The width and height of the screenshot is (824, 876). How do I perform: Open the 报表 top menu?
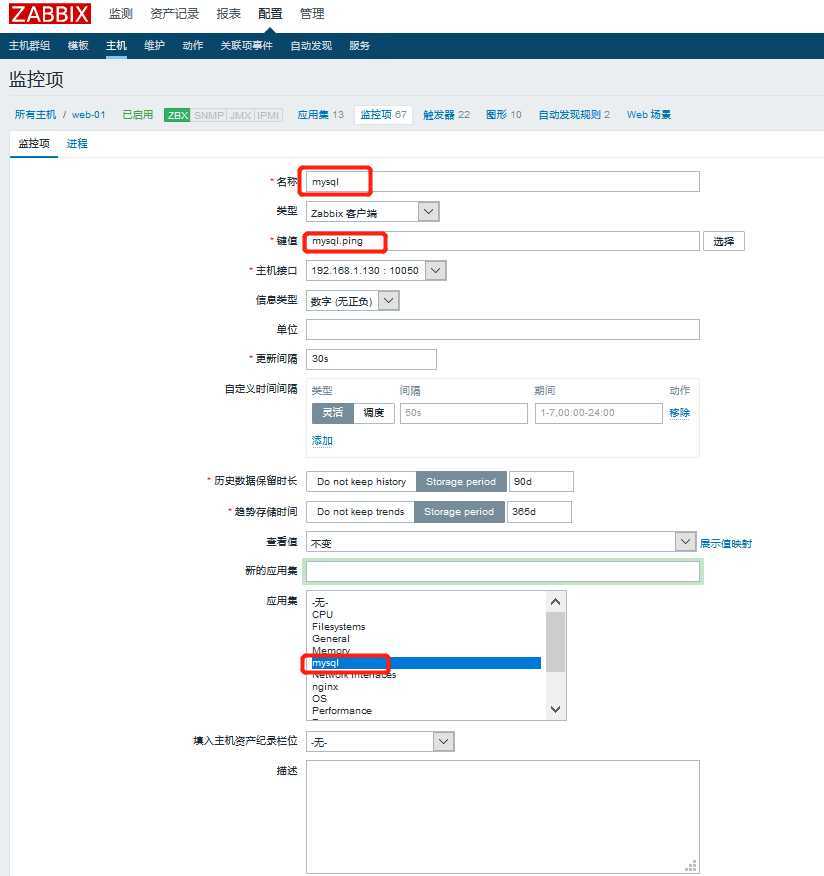coord(228,13)
